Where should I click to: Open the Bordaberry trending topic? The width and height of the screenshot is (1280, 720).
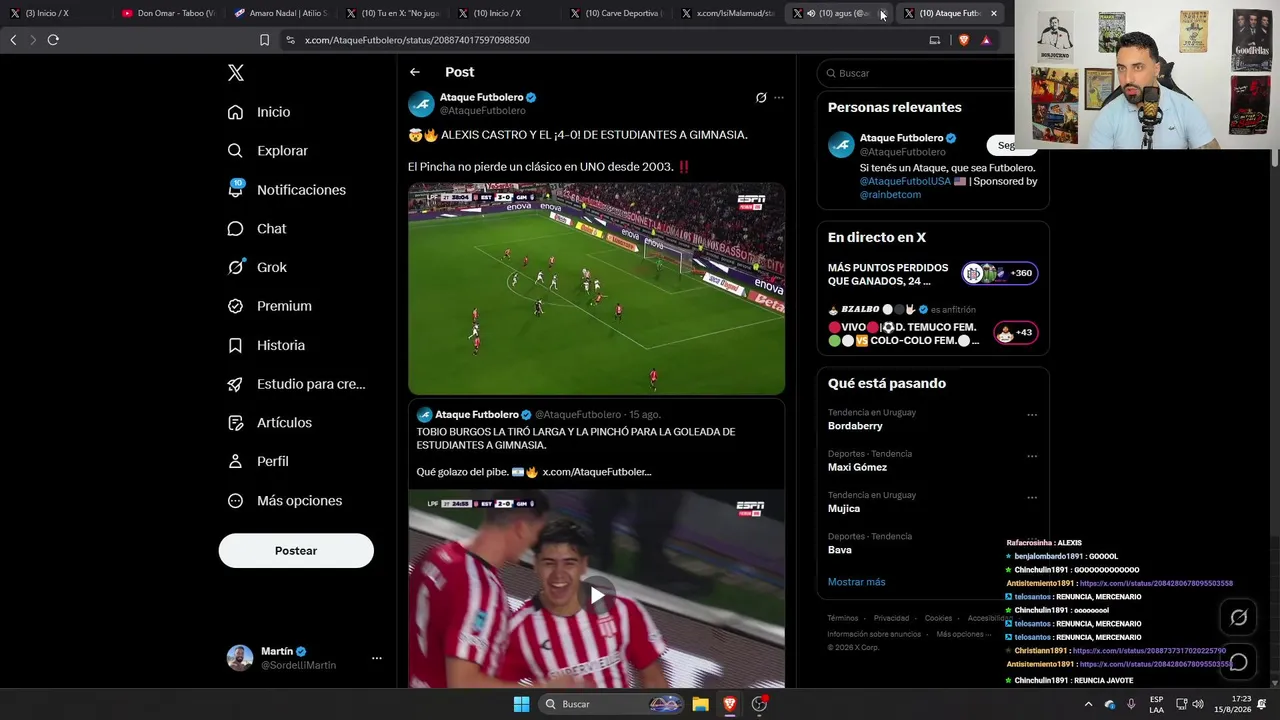tap(855, 426)
